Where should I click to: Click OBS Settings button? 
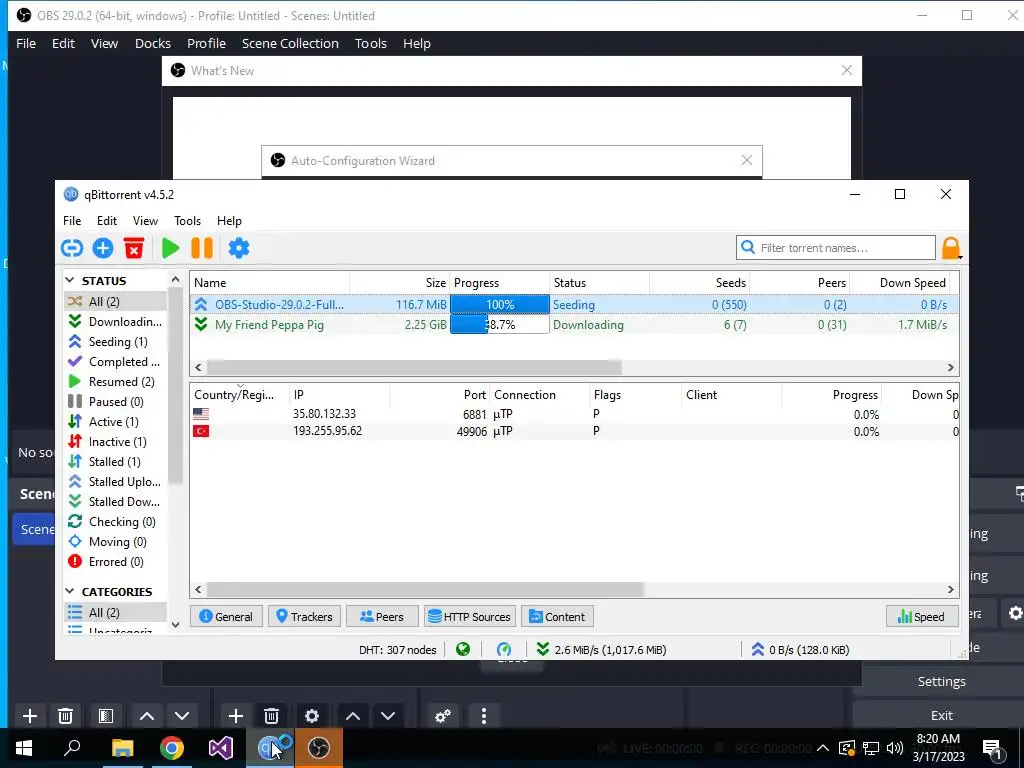tap(941, 681)
